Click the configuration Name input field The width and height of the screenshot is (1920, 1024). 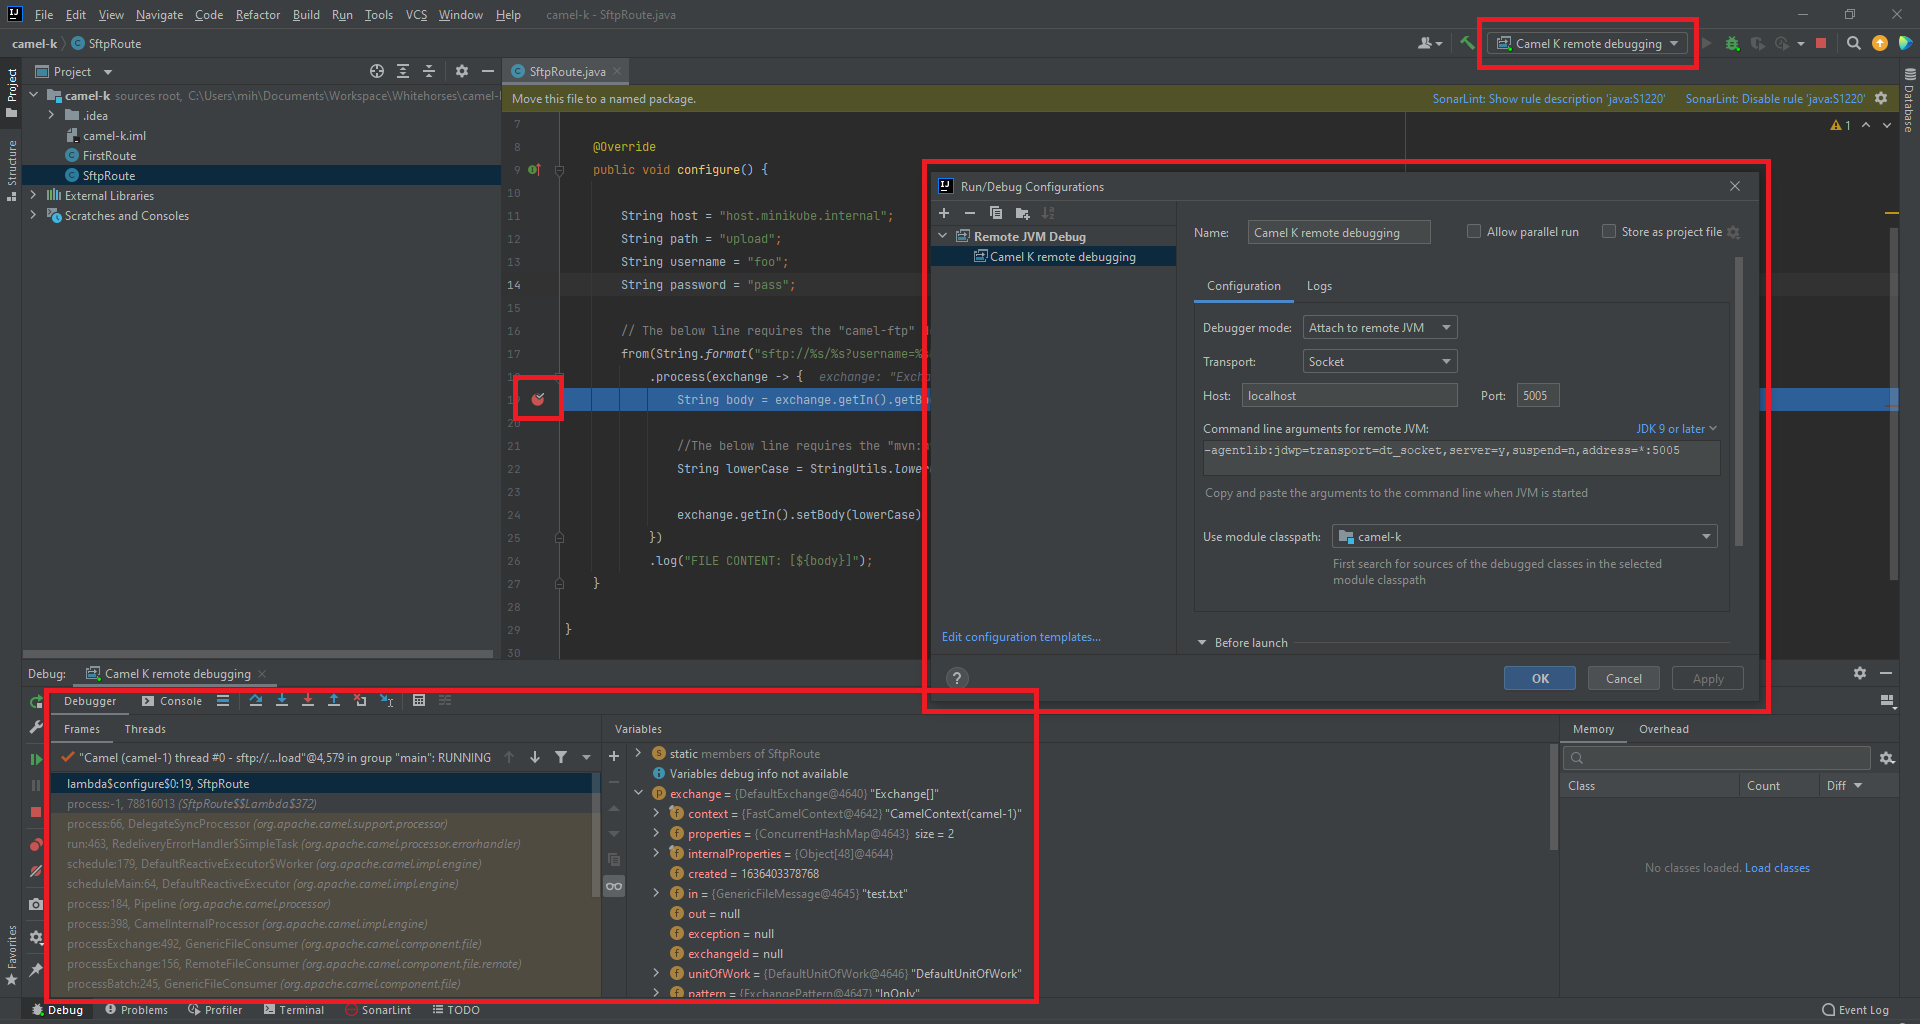point(1339,232)
